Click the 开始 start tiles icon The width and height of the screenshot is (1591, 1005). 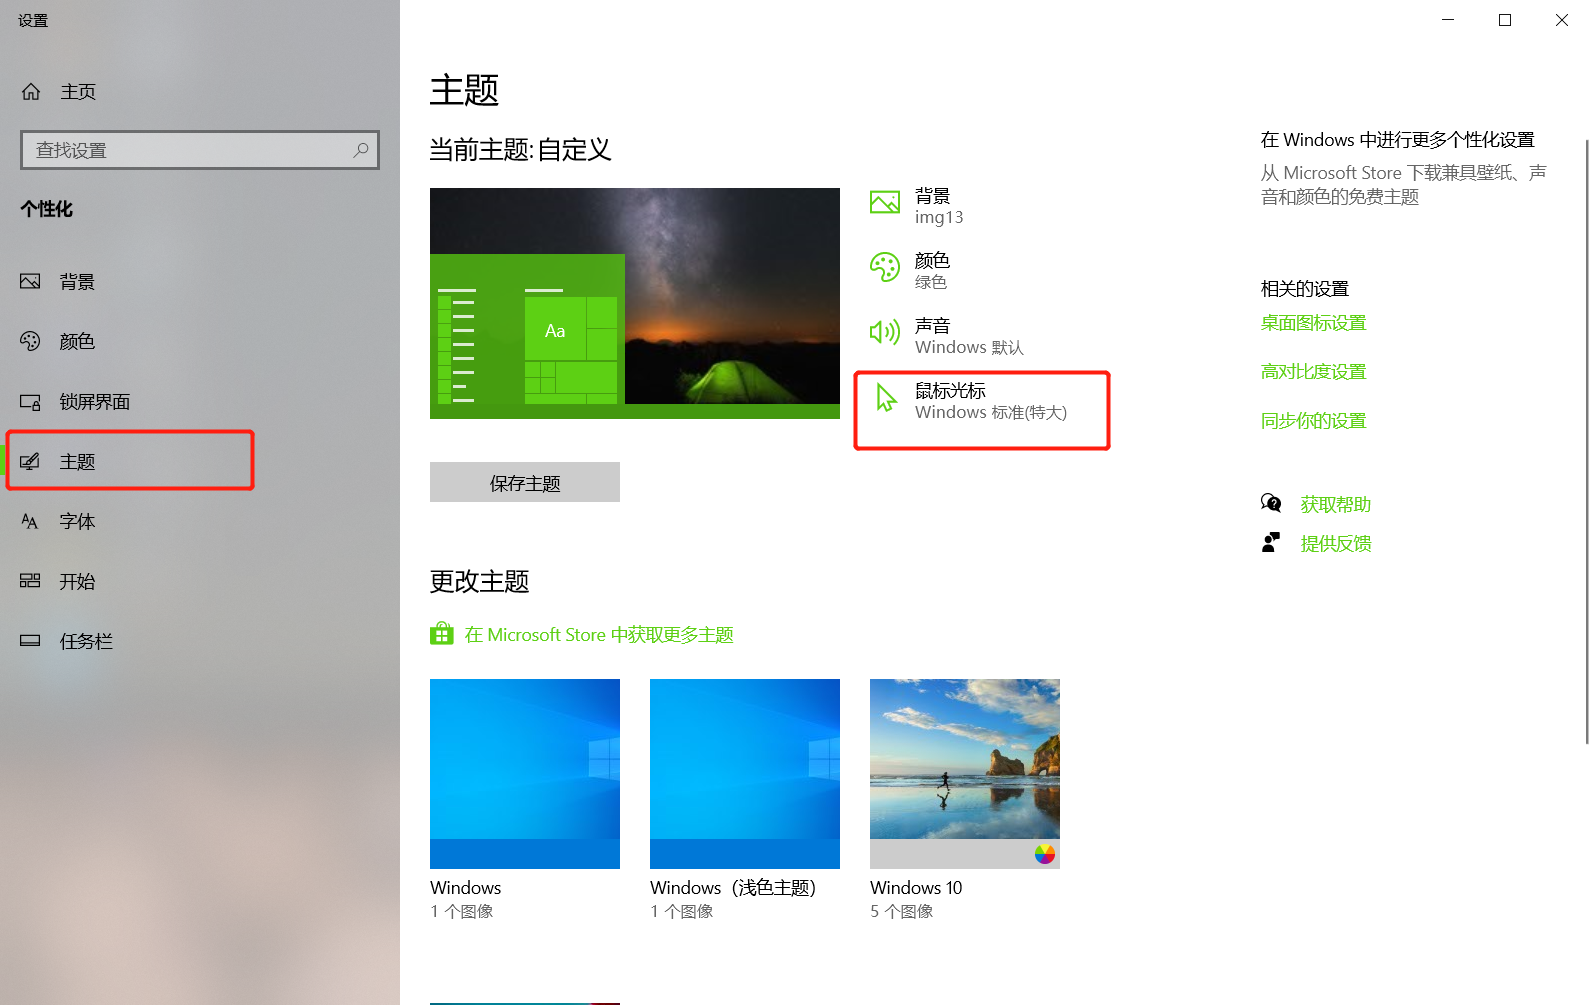coord(30,581)
